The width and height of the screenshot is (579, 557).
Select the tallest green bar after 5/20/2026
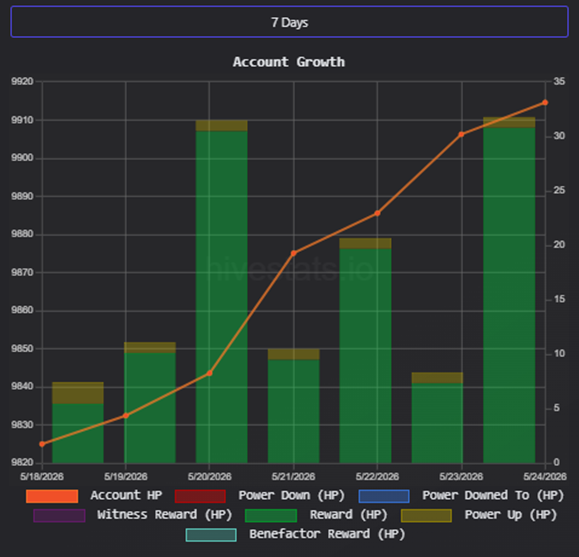tap(222, 297)
